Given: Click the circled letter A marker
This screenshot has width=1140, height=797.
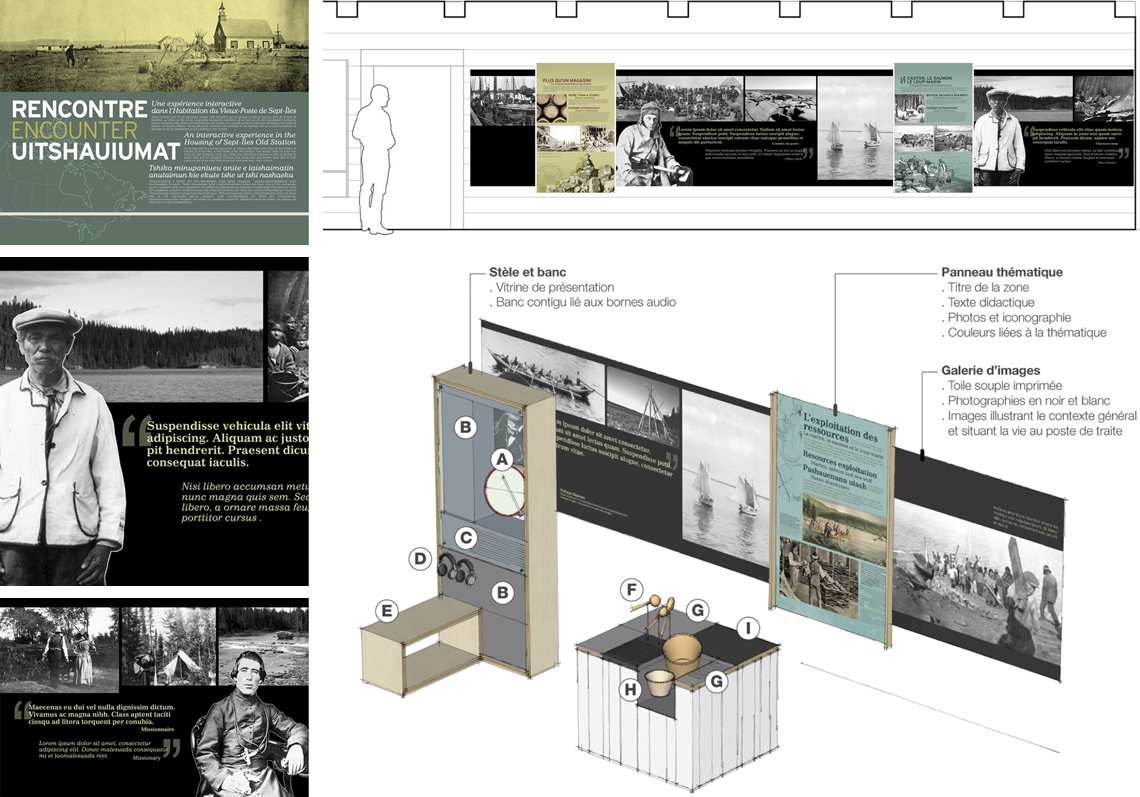Looking at the screenshot, I should (x=503, y=459).
